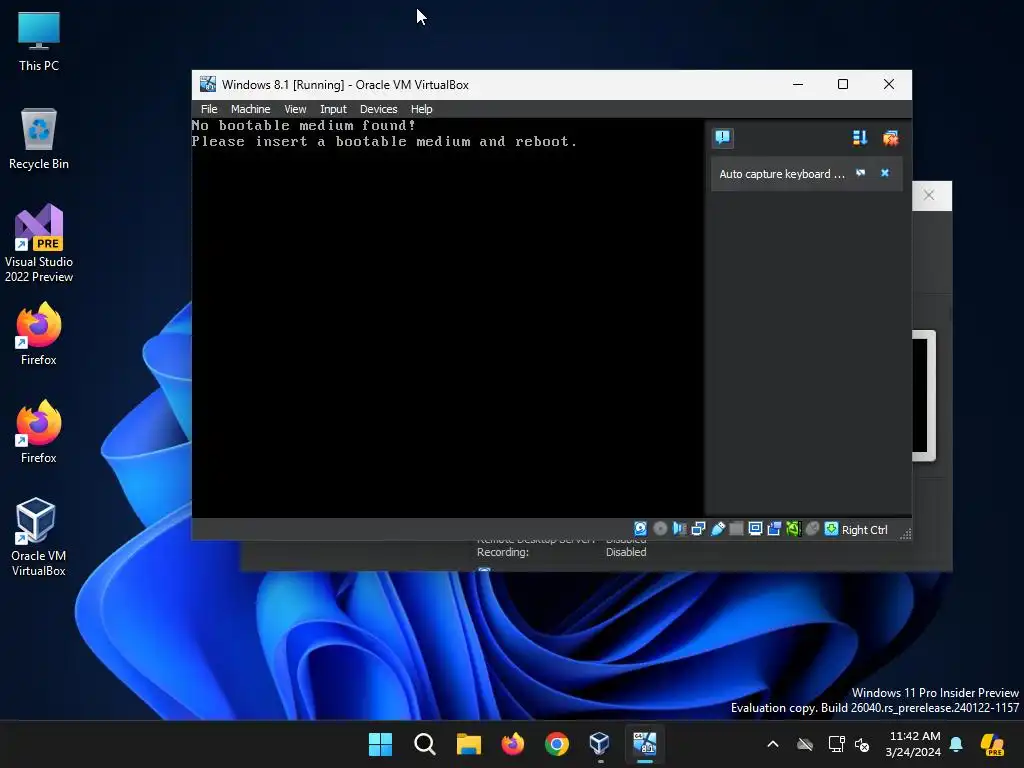
Task: Click the recording status icon
Action: coord(775,529)
